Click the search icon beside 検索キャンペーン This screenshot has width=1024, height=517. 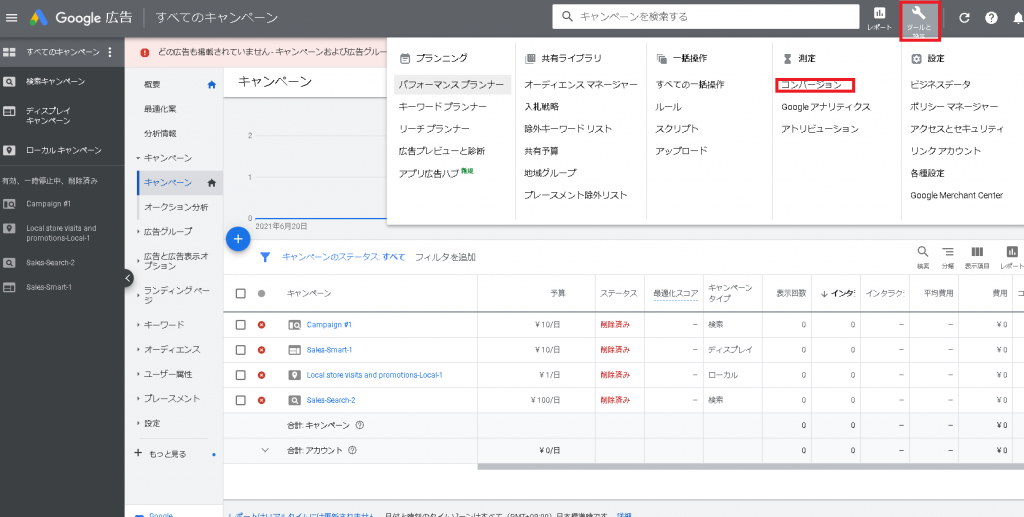pos(9,82)
